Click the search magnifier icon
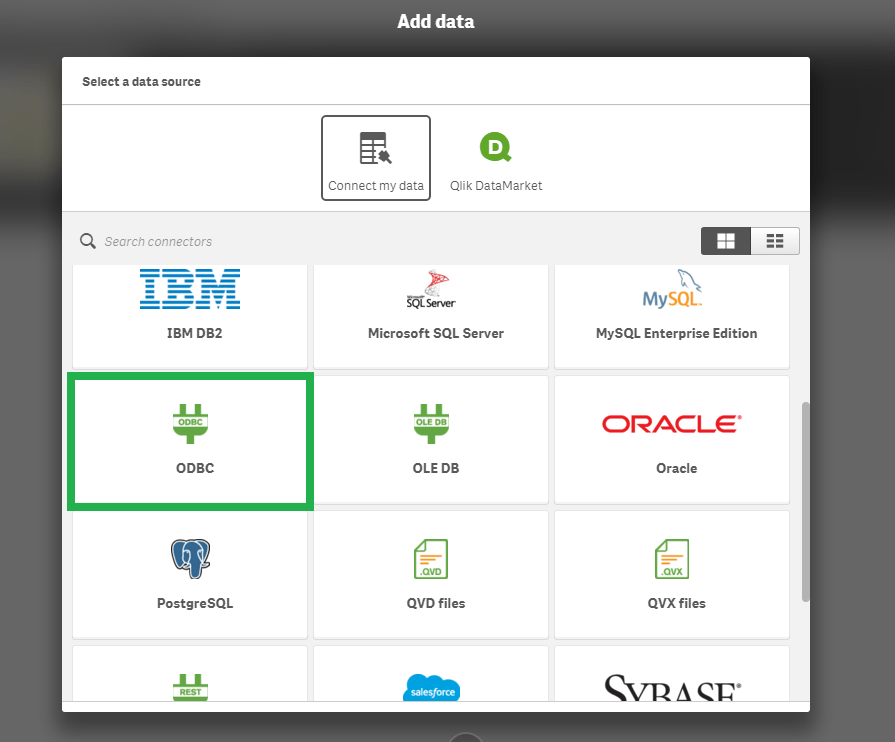 coord(88,241)
